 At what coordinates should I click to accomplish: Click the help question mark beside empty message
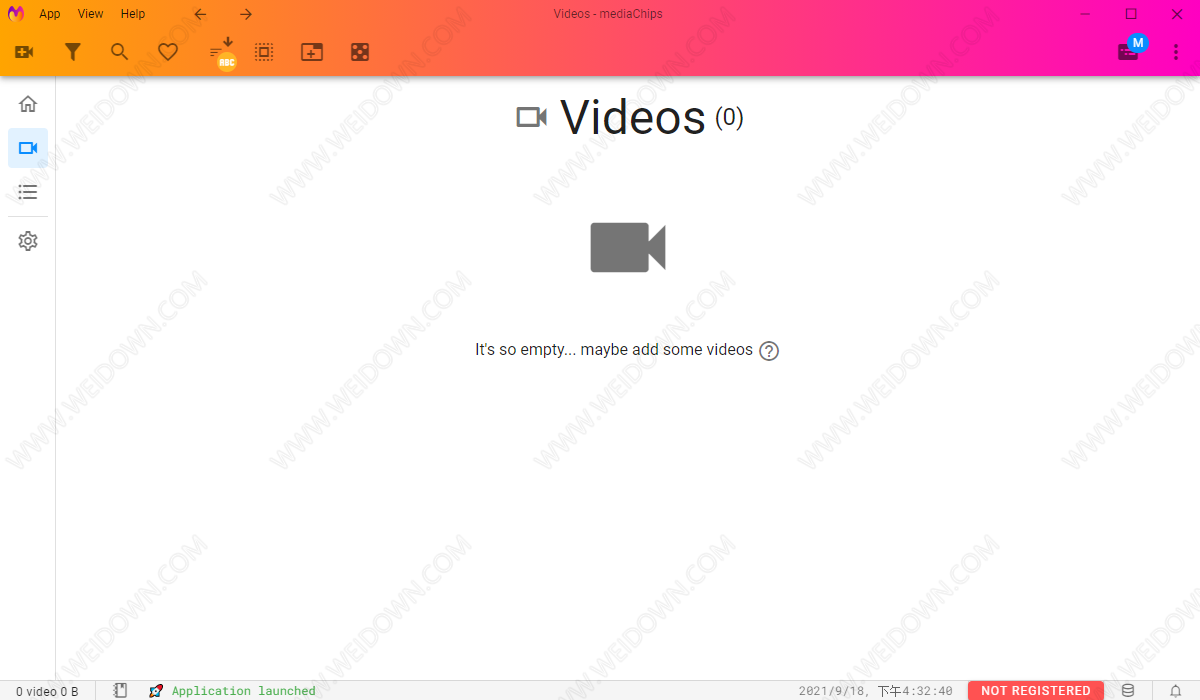[769, 351]
